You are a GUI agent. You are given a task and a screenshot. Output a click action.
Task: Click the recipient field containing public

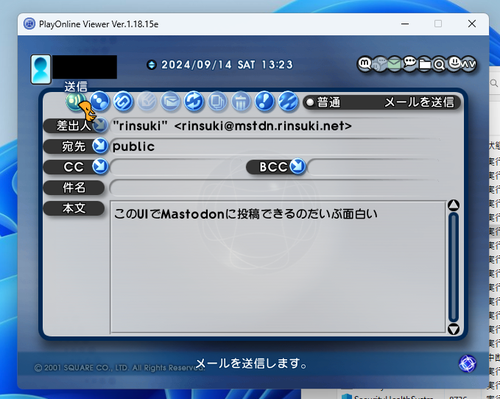point(275,146)
